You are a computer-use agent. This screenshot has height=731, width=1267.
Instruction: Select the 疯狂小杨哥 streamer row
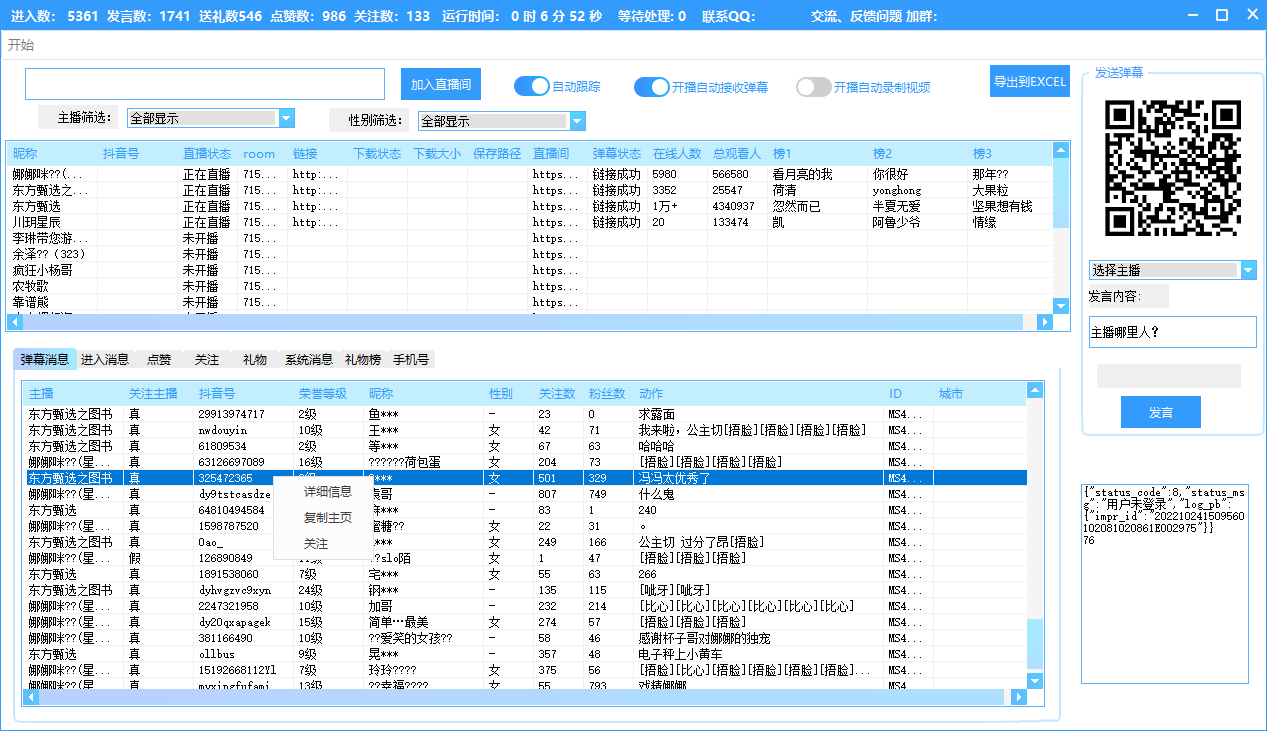tap(530, 270)
